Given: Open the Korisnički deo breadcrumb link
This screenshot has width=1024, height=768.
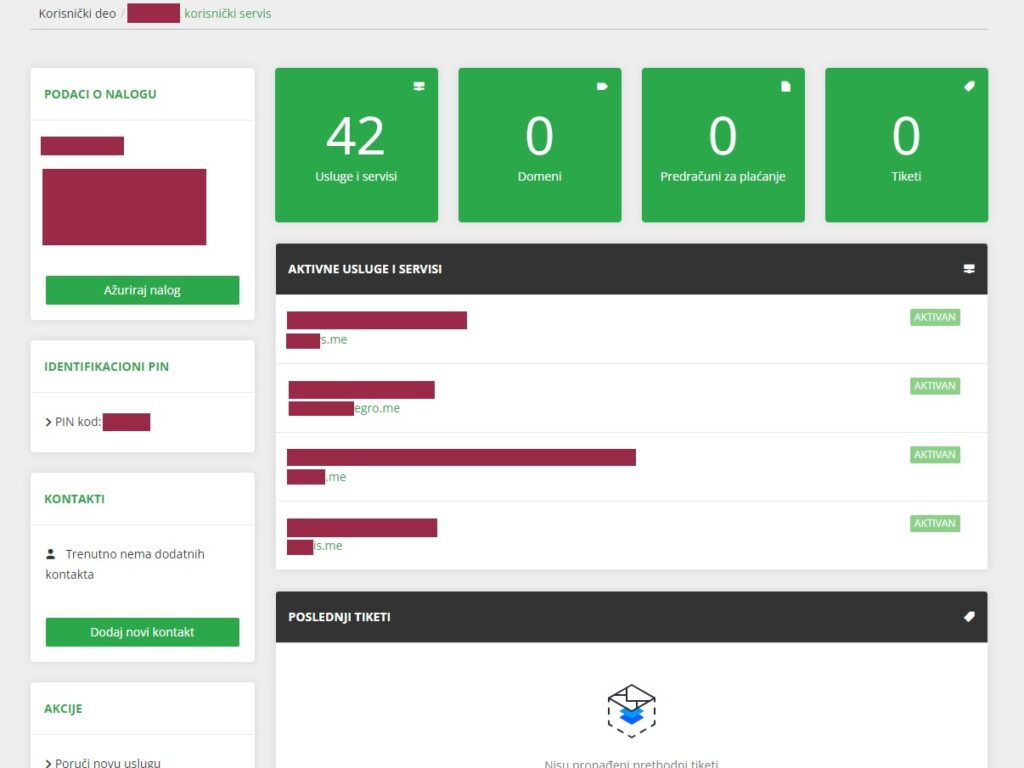Looking at the screenshot, I should click(x=77, y=14).
